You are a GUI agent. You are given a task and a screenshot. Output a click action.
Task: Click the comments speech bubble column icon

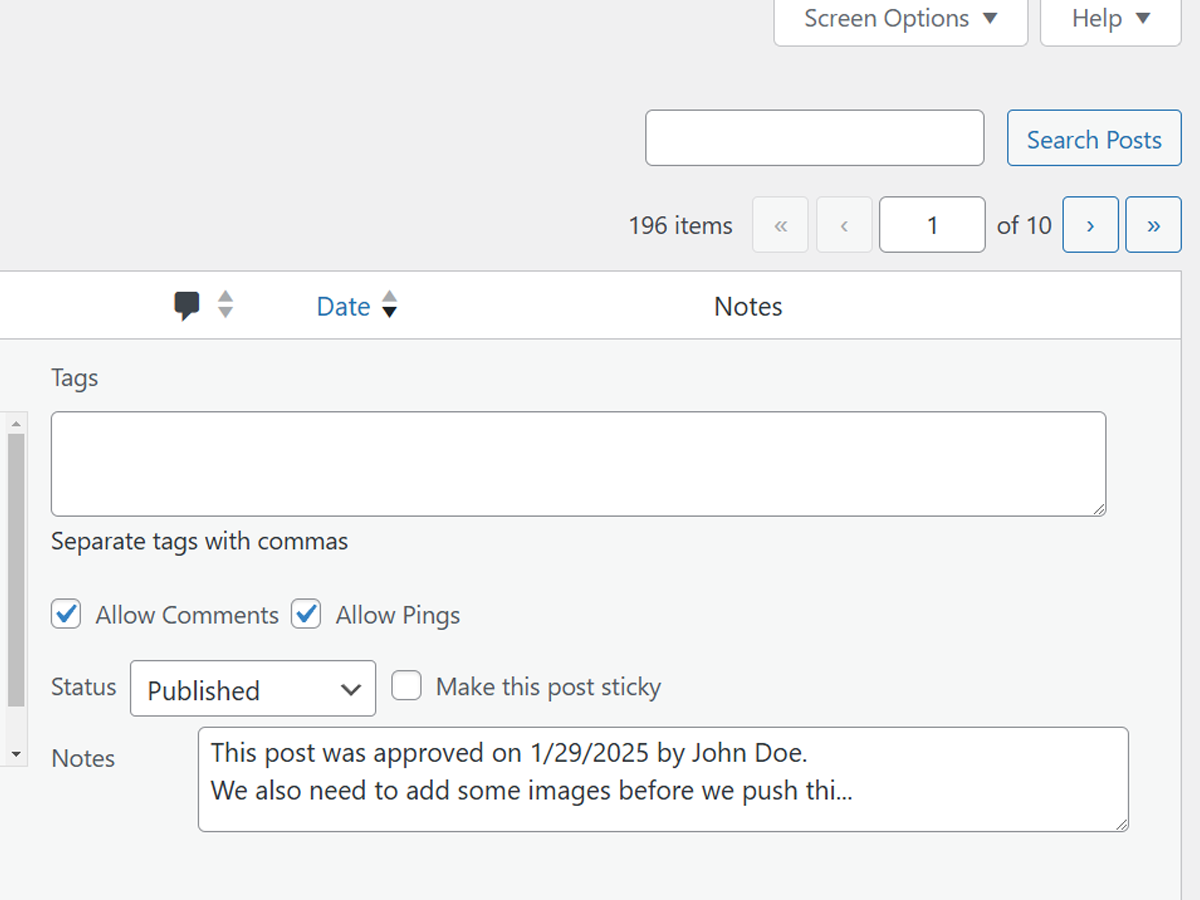pyautogui.click(x=187, y=305)
